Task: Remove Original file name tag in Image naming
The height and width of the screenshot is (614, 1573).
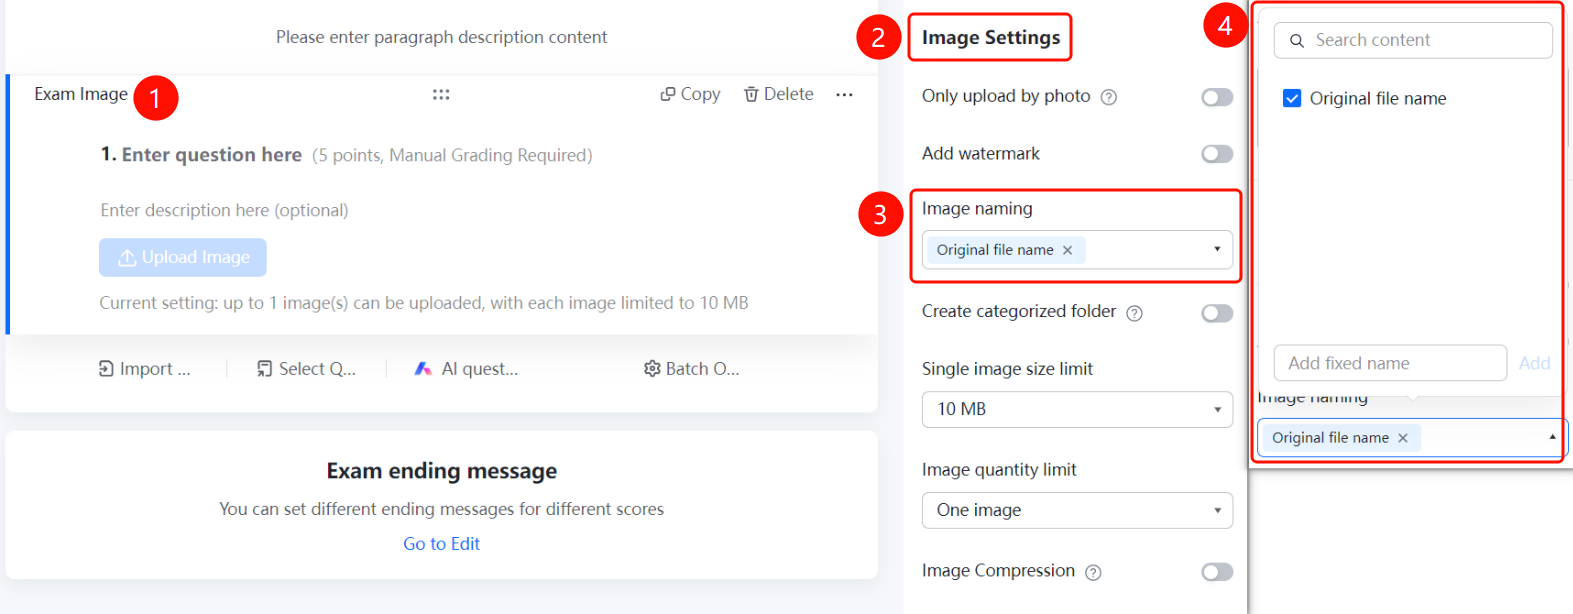Action: click(1067, 250)
